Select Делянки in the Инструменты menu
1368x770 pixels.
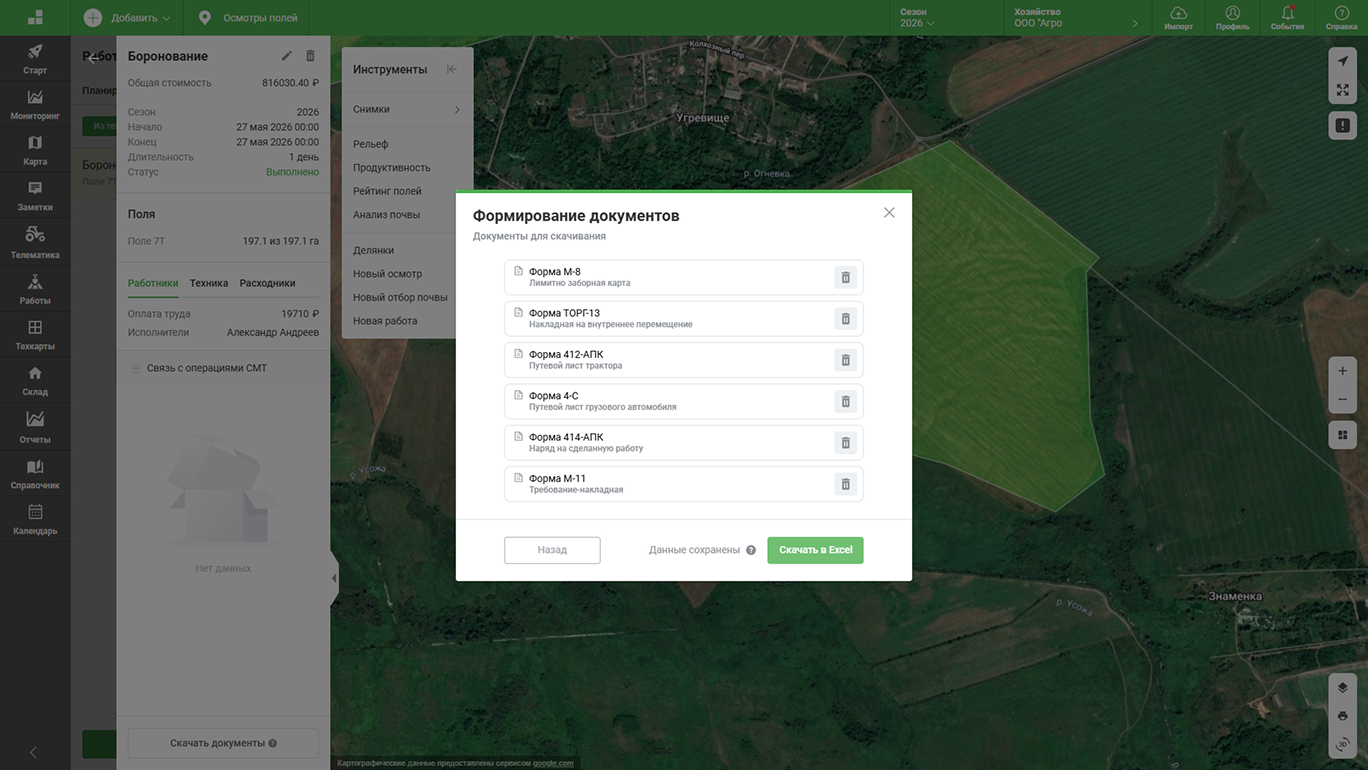[x=373, y=250]
